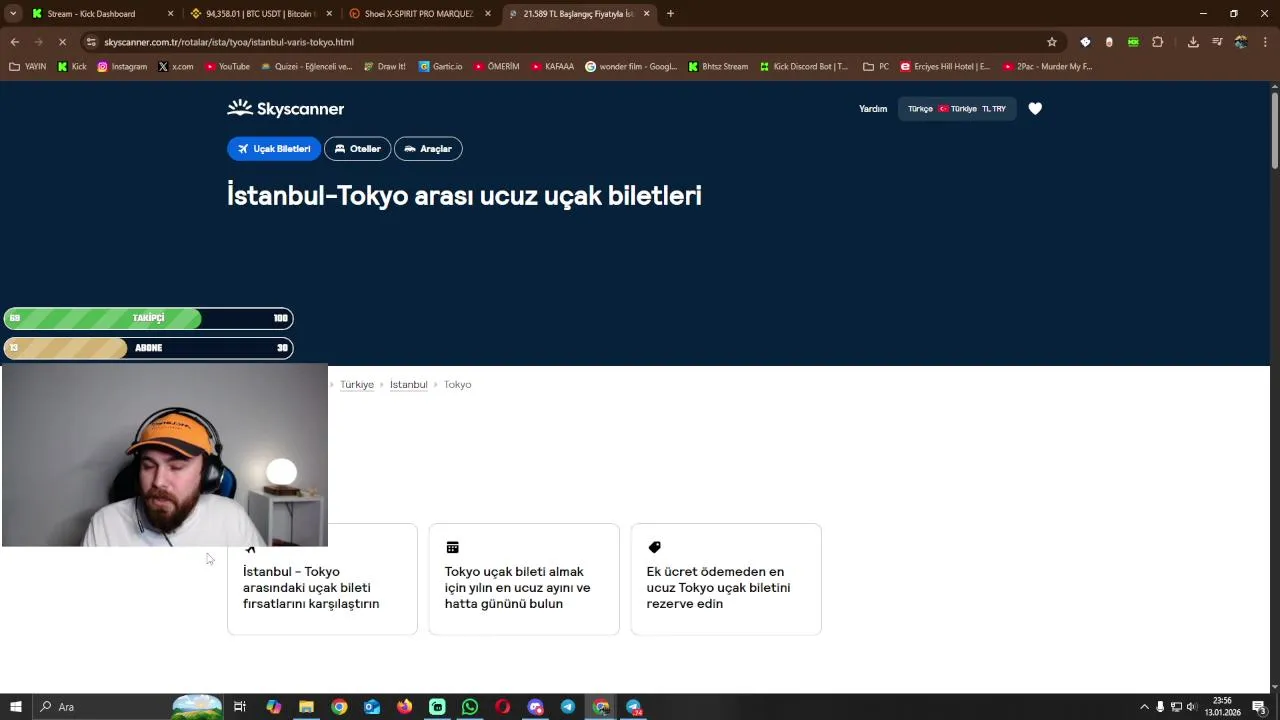The width and height of the screenshot is (1280, 720).
Task: Click the yılın en ucuz ayını card
Action: coord(524,579)
